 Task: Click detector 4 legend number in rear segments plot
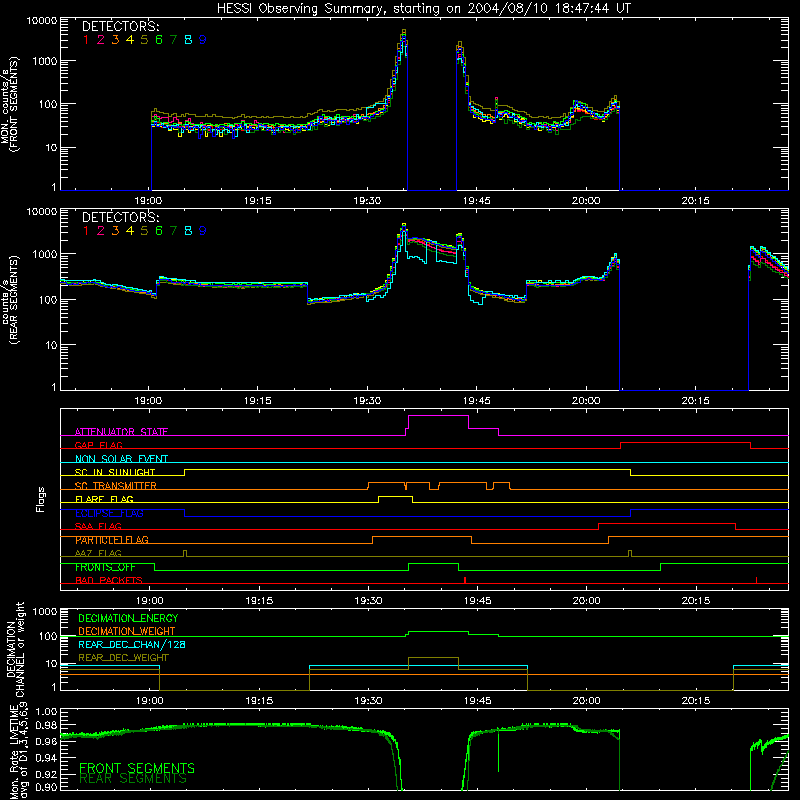coord(130,231)
